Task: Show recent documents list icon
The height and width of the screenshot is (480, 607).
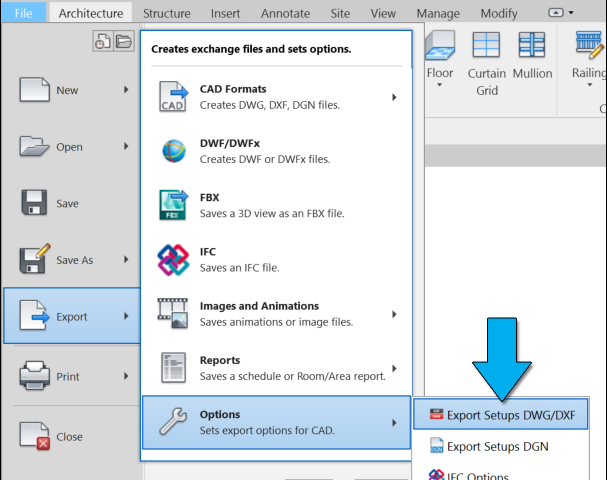Action: [103, 41]
